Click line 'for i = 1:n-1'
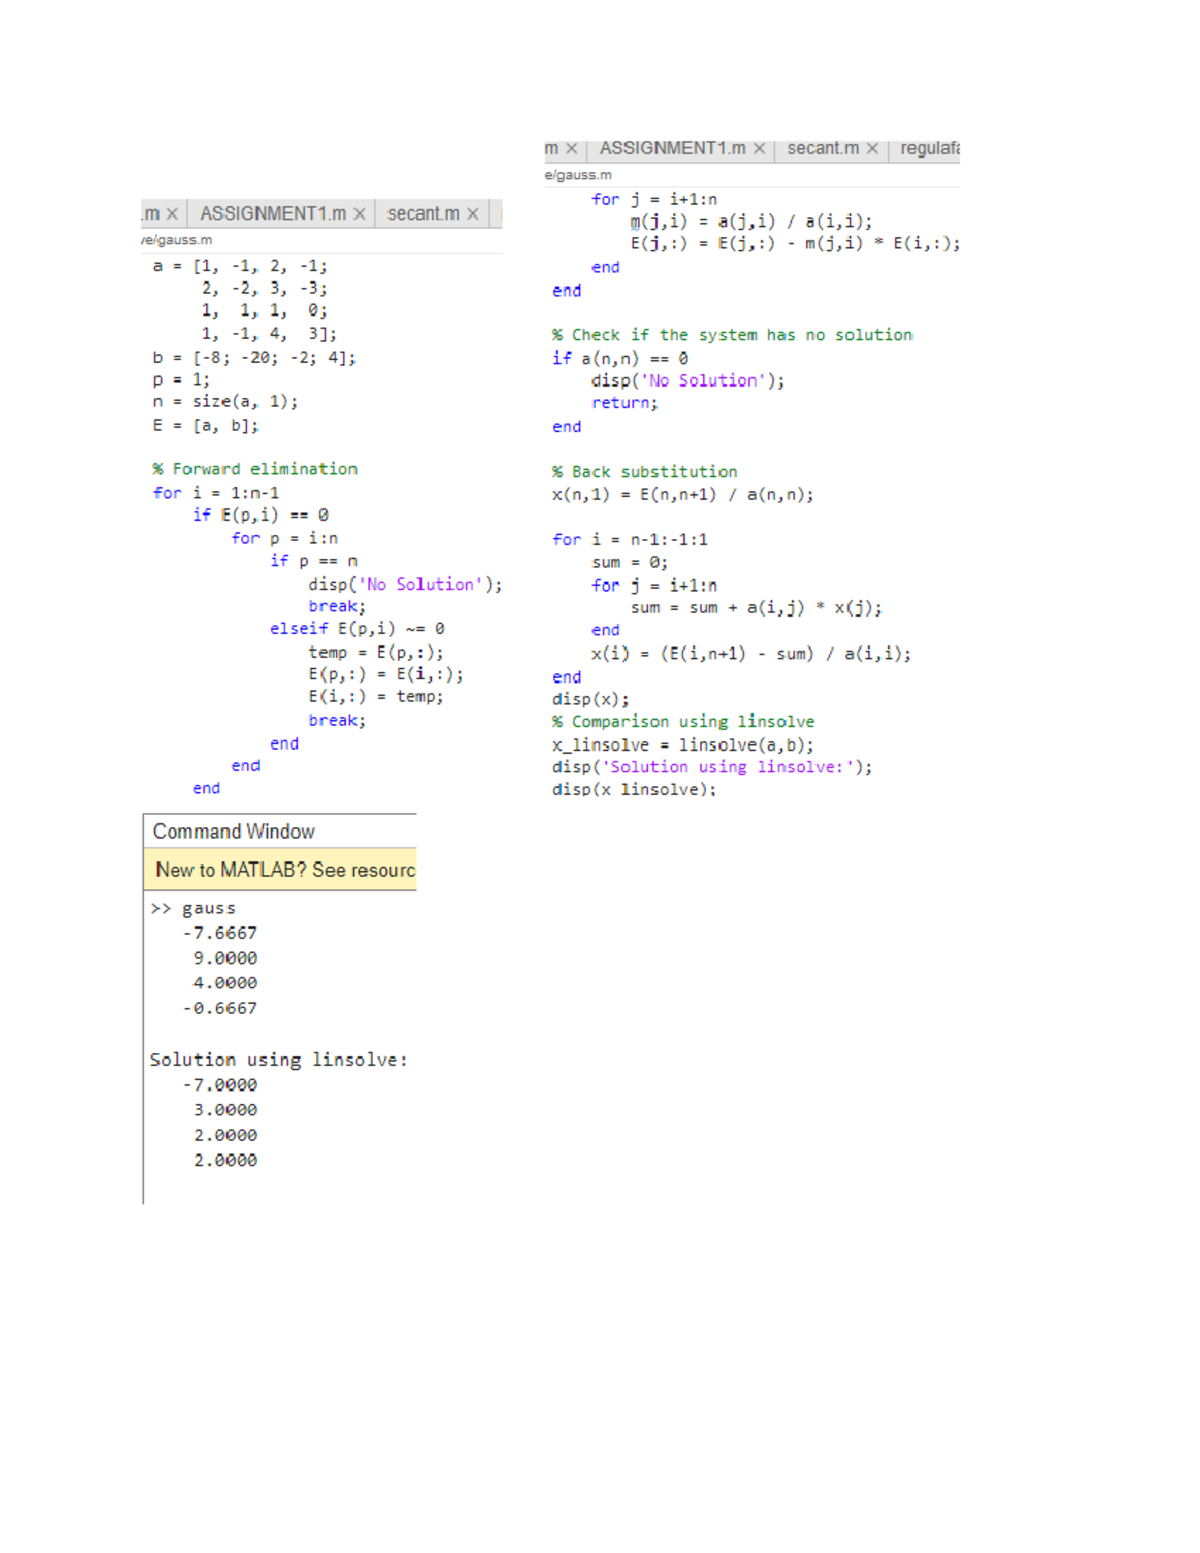Viewport: 1200px width, 1553px height. coord(216,493)
